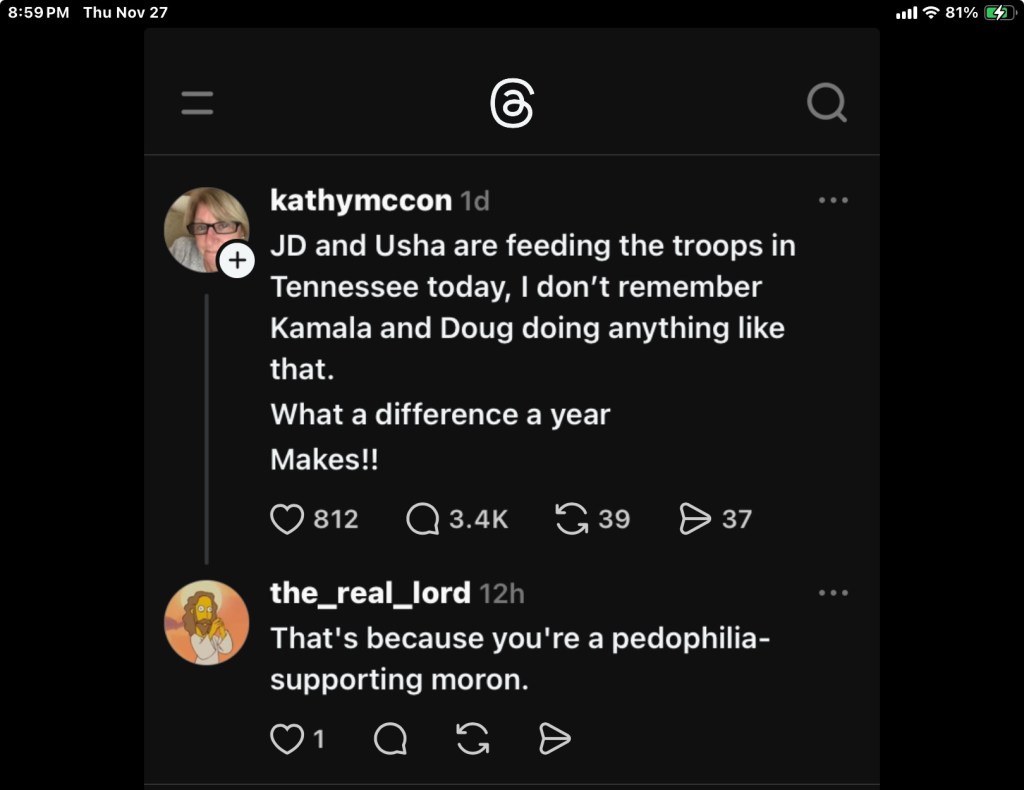This screenshot has width=1024, height=790.
Task: Share the_real_lord's reply via send icon
Action: coord(555,739)
